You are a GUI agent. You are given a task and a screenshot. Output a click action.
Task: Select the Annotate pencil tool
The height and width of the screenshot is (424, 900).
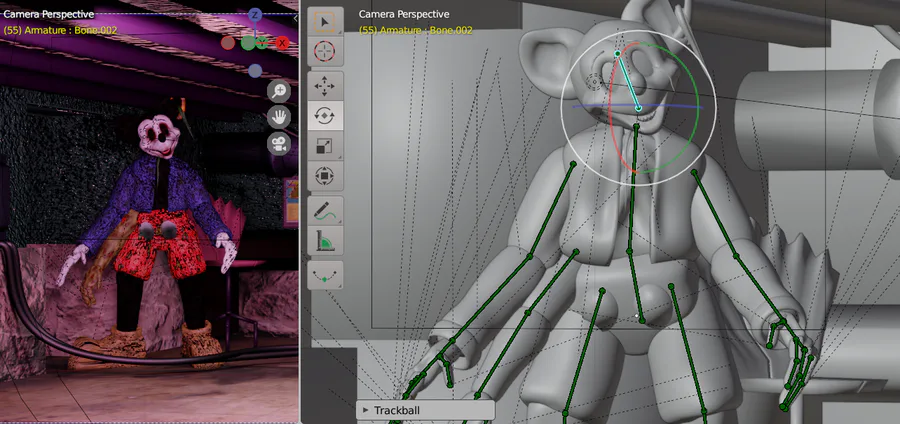tap(325, 211)
